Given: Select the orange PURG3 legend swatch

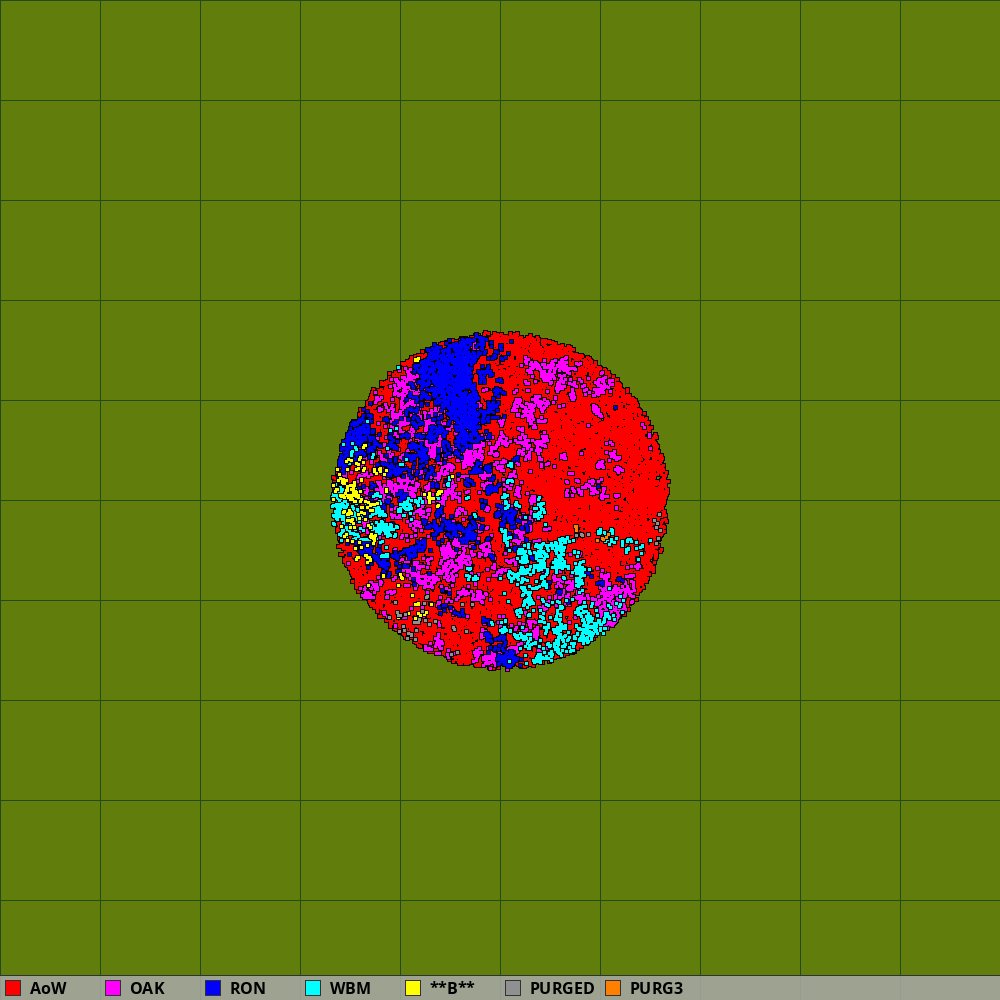Looking at the screenshot, I should pos(613,988).
